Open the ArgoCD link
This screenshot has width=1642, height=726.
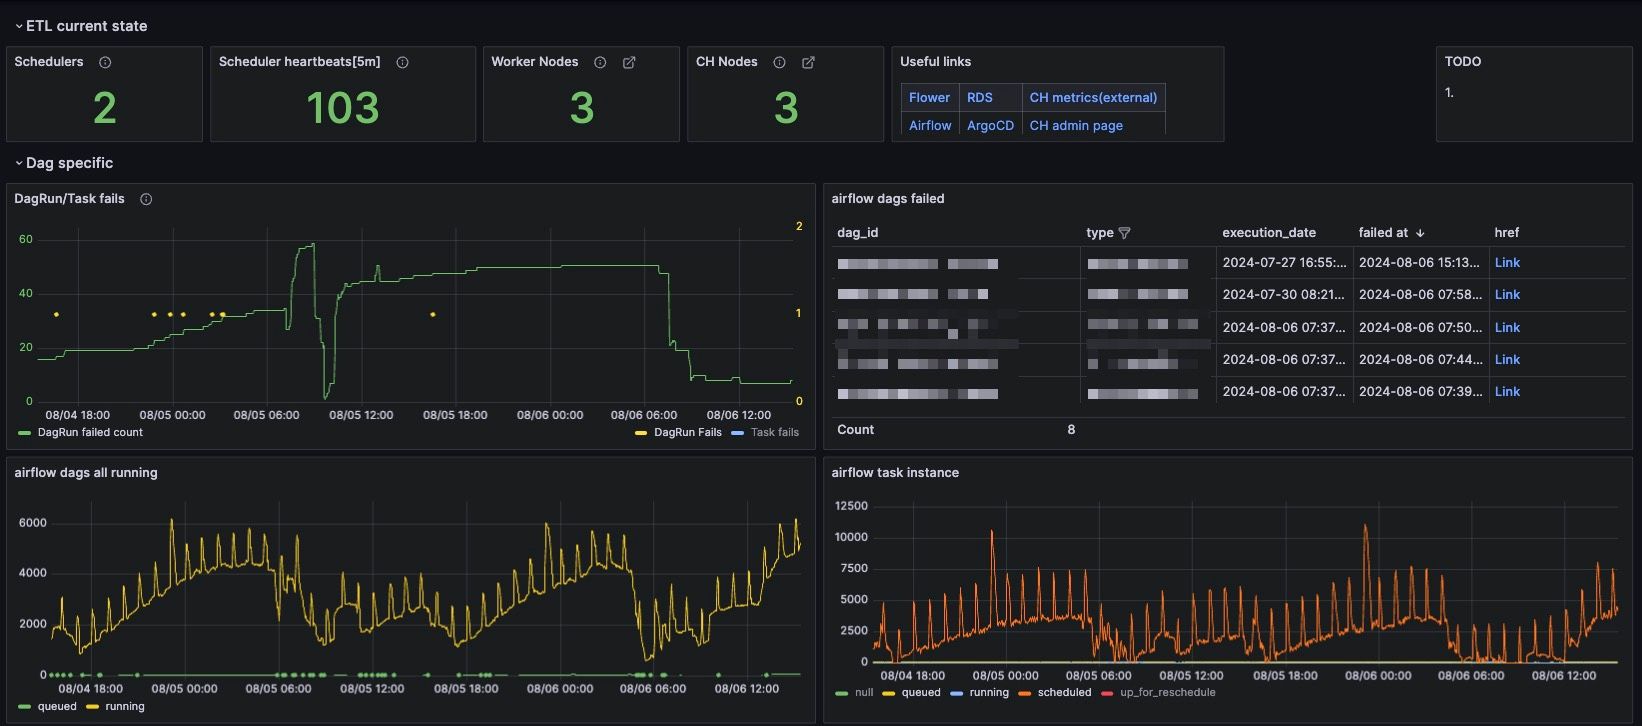click(990, 126)
